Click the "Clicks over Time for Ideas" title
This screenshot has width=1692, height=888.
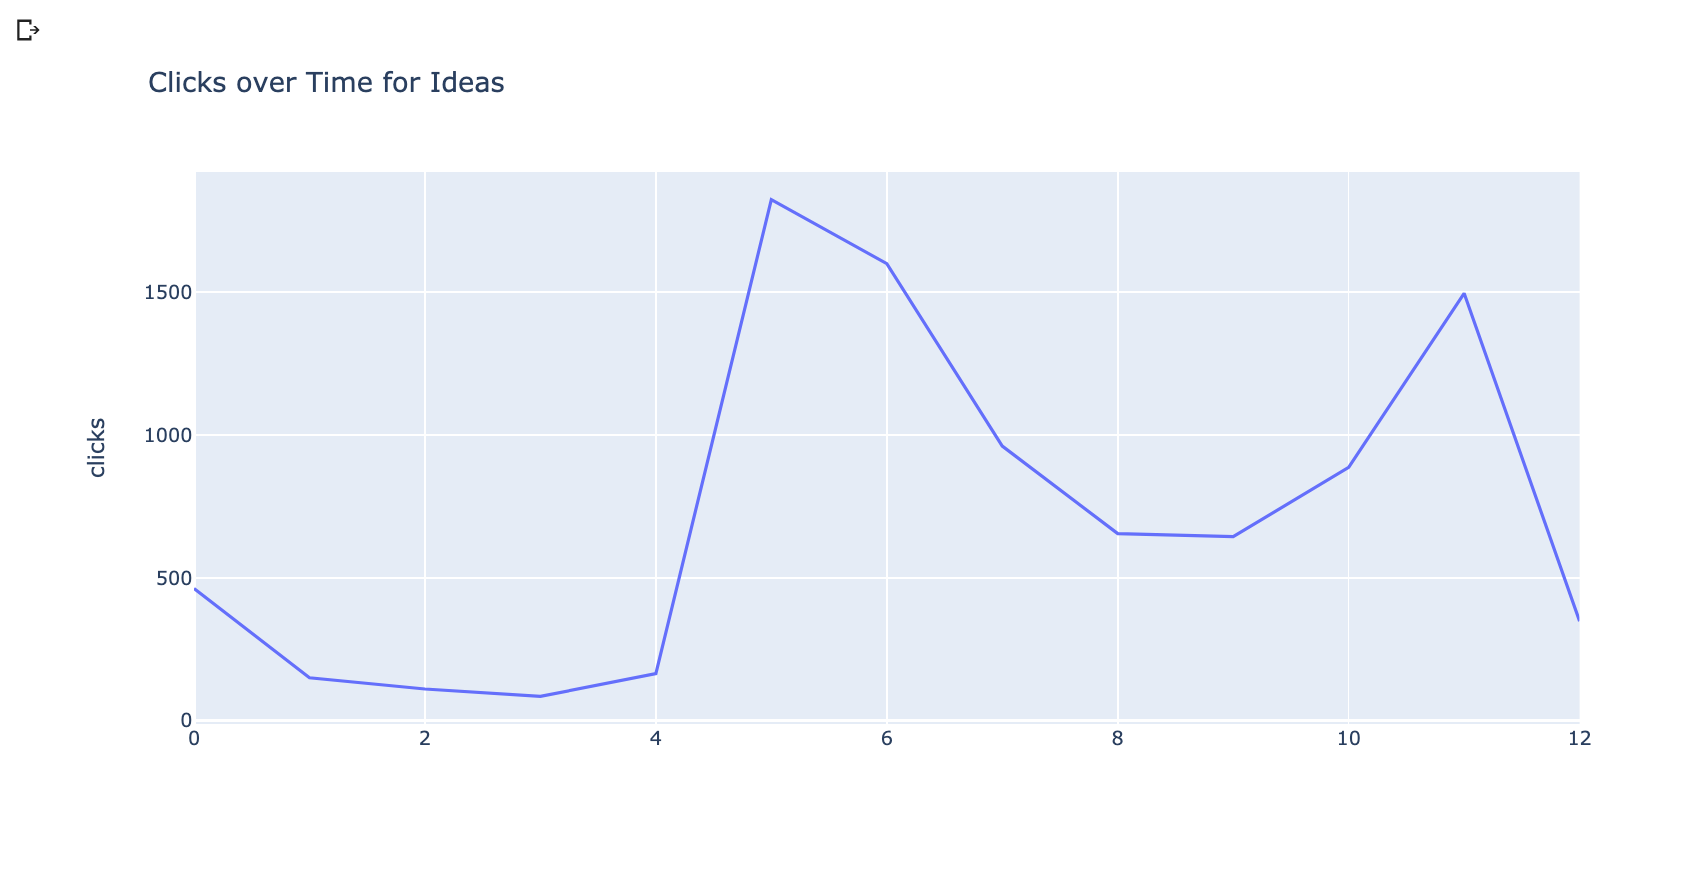click(x=326, y=82)
